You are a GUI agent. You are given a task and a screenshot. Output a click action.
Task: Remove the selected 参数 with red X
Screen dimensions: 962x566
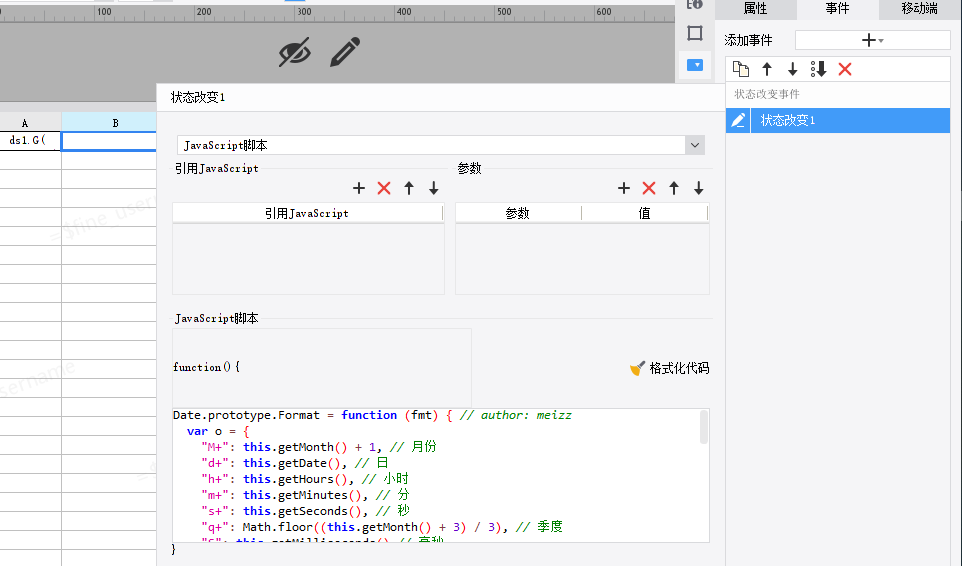[649, 188]
